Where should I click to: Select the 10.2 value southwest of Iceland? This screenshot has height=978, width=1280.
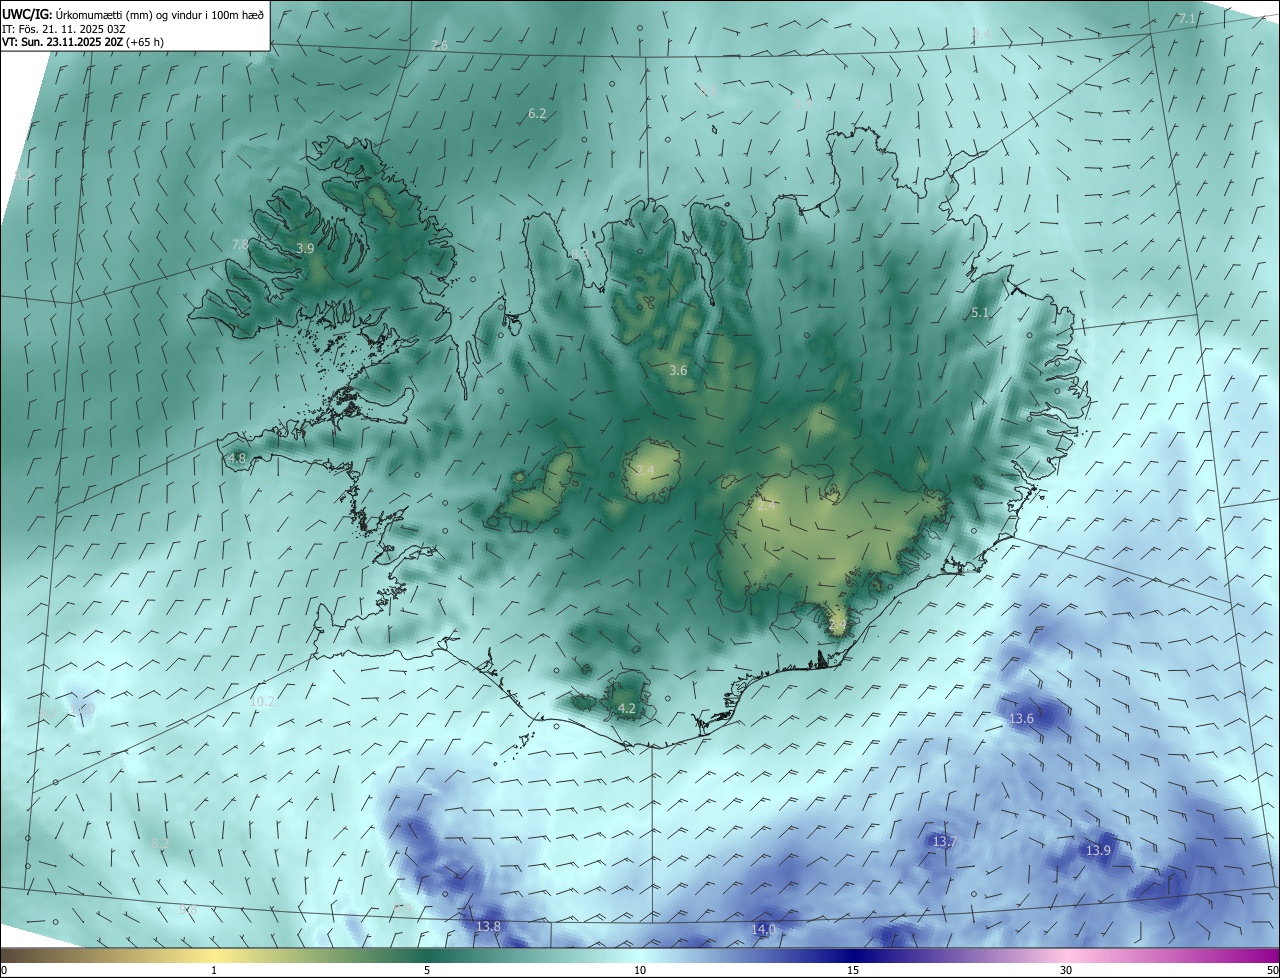point(262,702)
